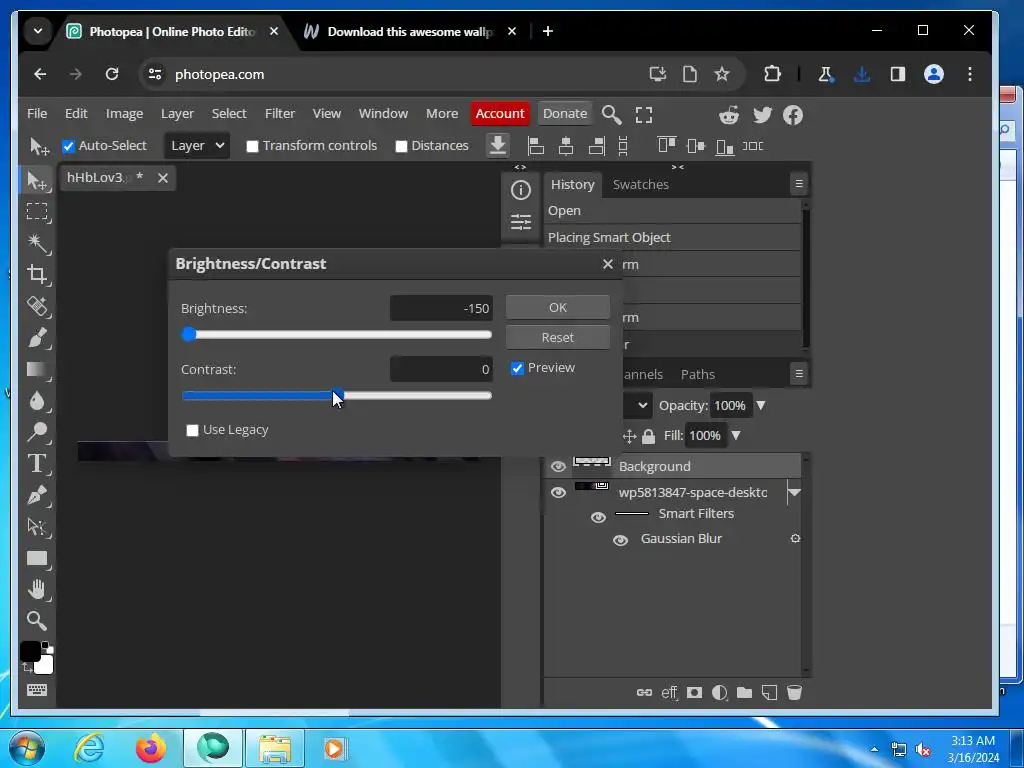This screenshot has width=1024, height=768.
Task: Click the Donate button
Action: [565, 114]
